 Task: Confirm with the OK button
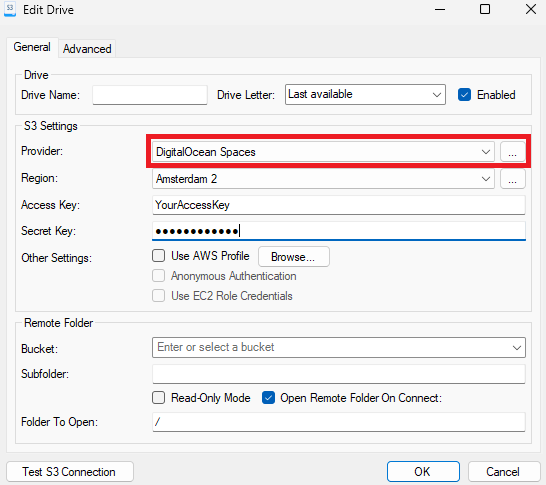tap(423, 472)
